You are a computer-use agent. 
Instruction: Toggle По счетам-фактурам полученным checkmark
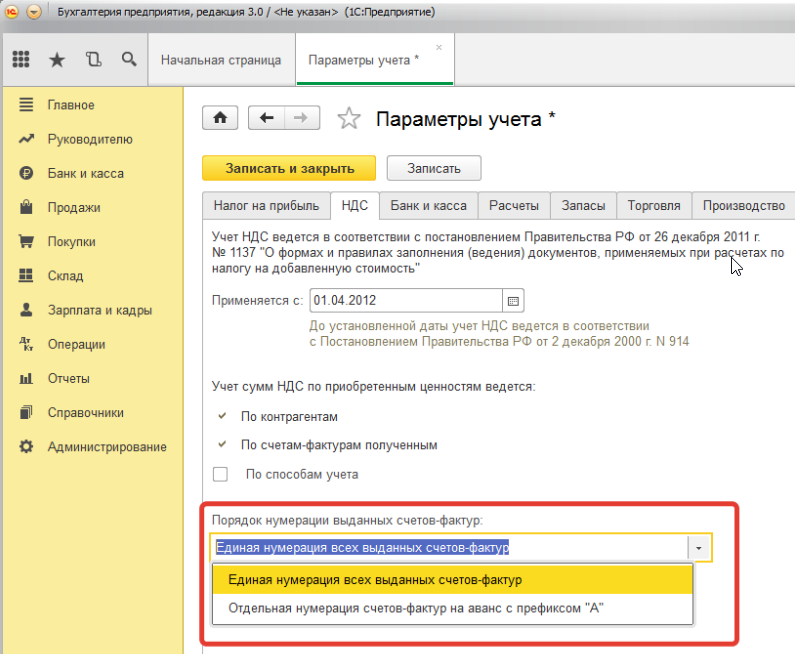point(221,444)
